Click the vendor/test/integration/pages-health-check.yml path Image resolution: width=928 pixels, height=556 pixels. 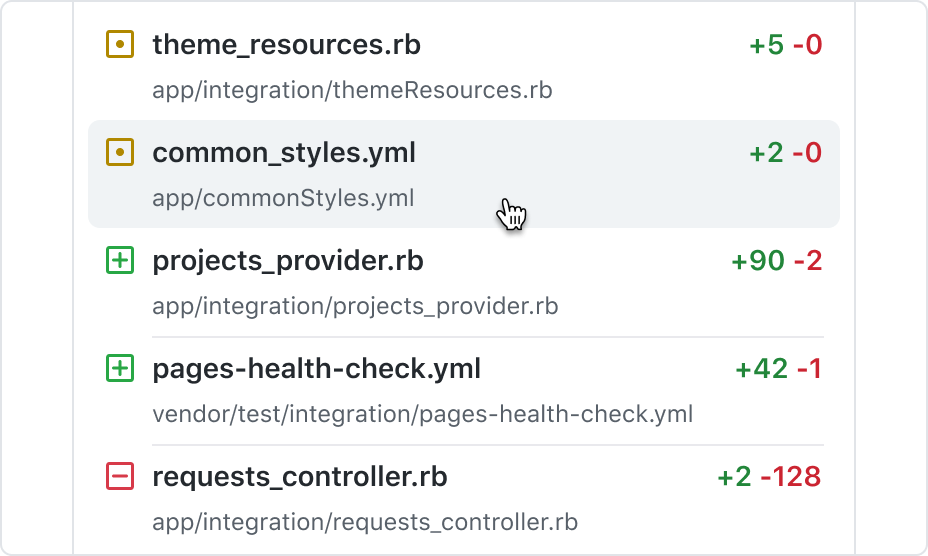coord(423,414)
